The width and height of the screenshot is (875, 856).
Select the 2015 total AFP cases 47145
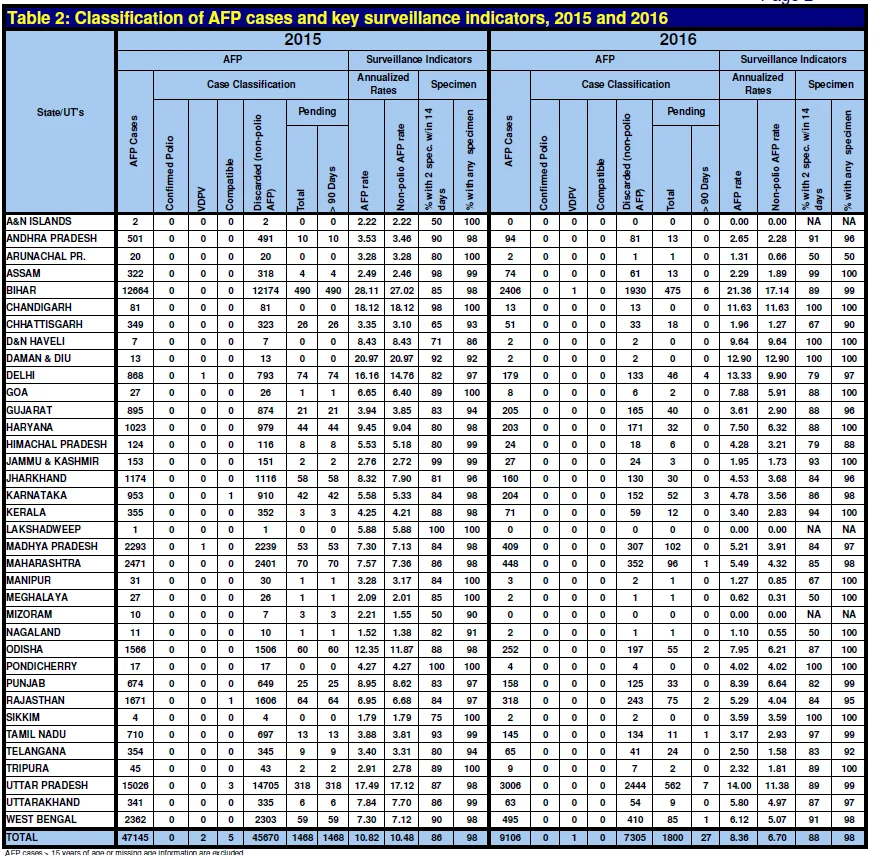click(135, 838)
